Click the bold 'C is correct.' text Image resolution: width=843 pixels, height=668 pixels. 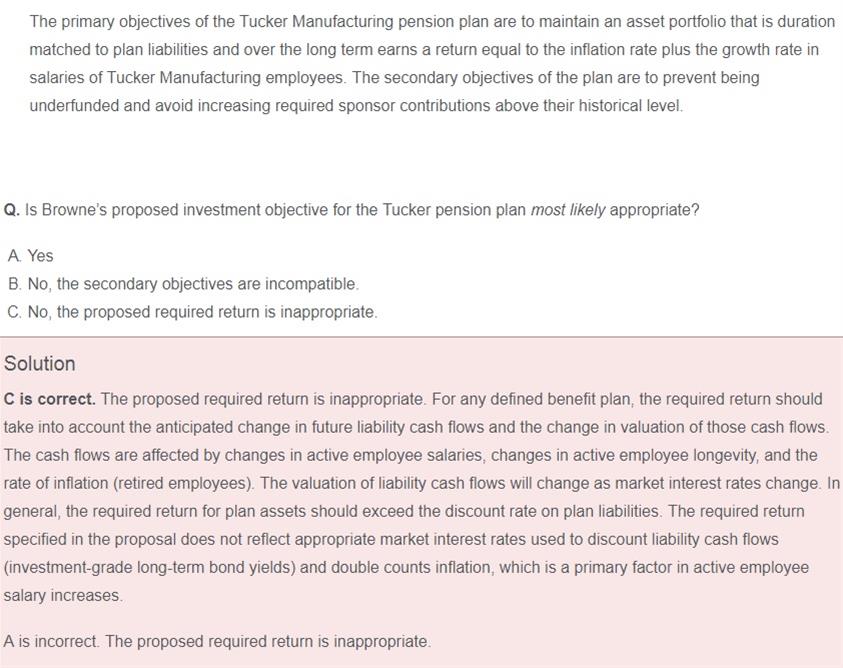(x=49, y=399)
